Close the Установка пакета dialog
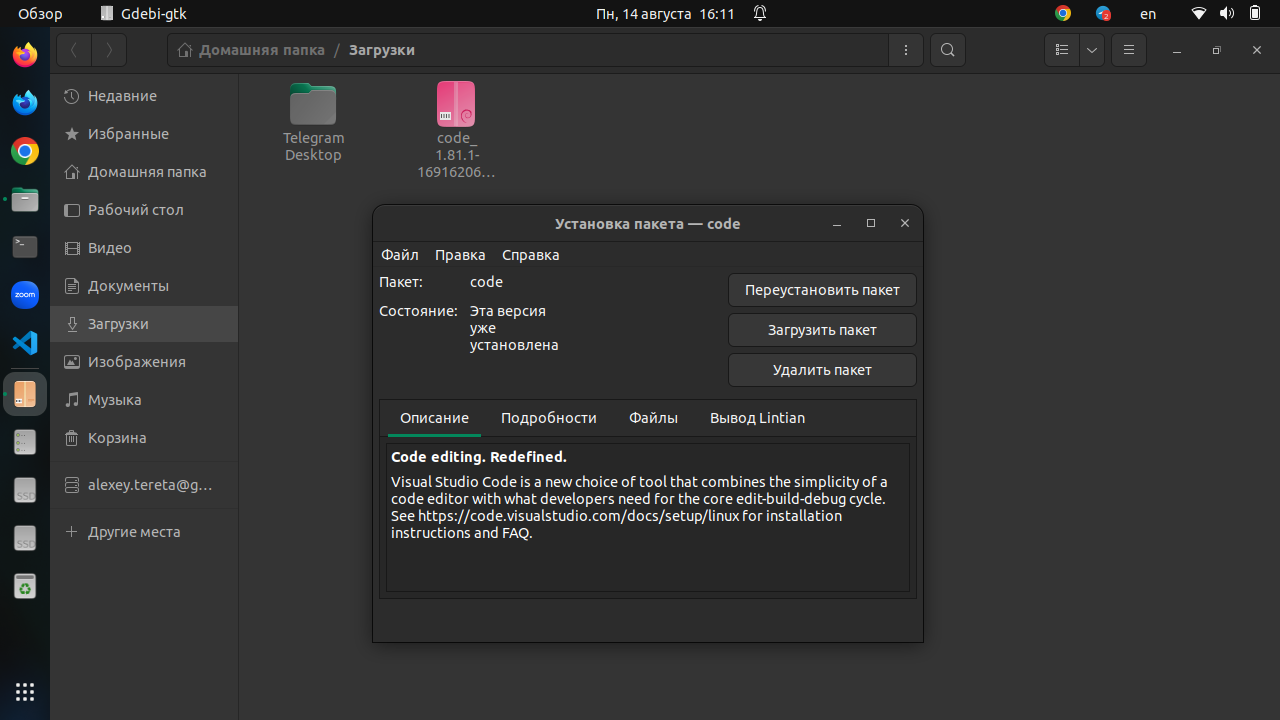This screenshot has height=720, width=1280. (905, 223)
